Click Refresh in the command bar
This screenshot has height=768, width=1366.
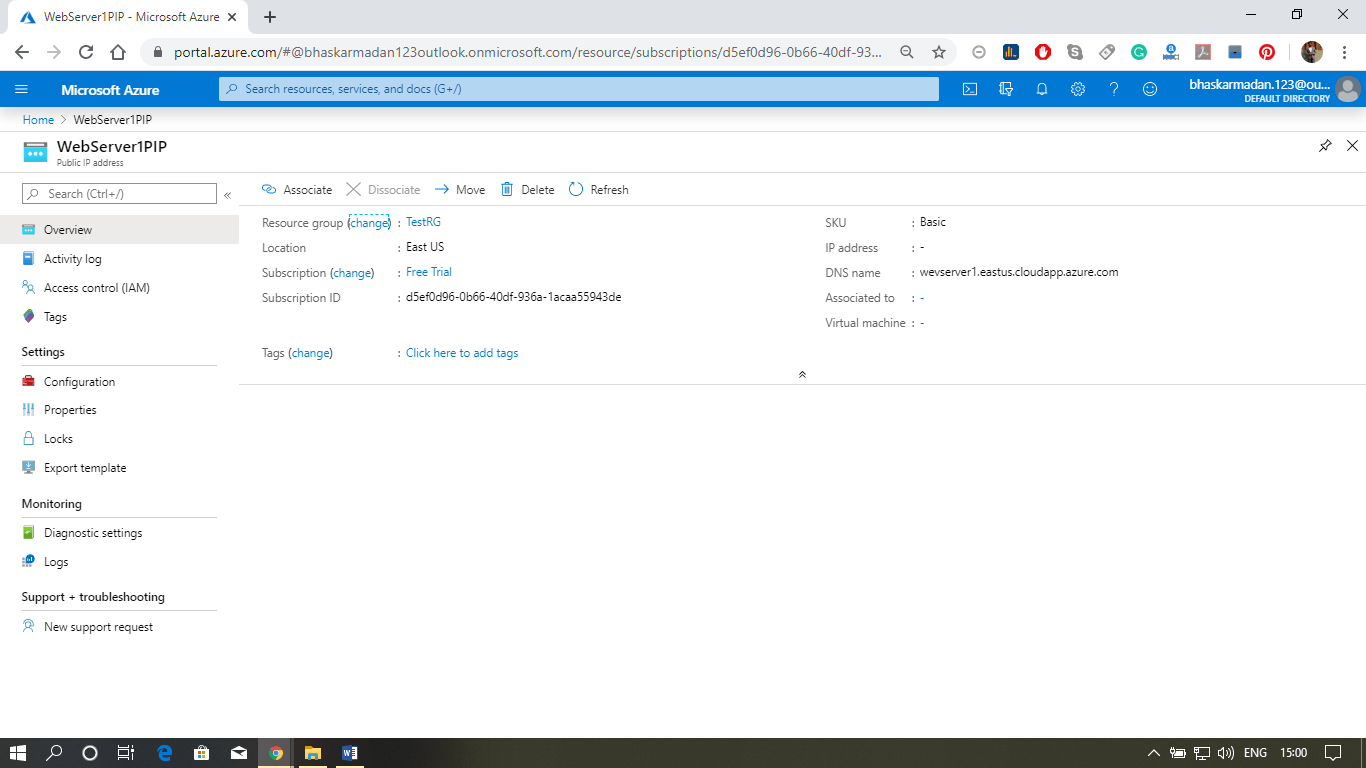point(598,190)
